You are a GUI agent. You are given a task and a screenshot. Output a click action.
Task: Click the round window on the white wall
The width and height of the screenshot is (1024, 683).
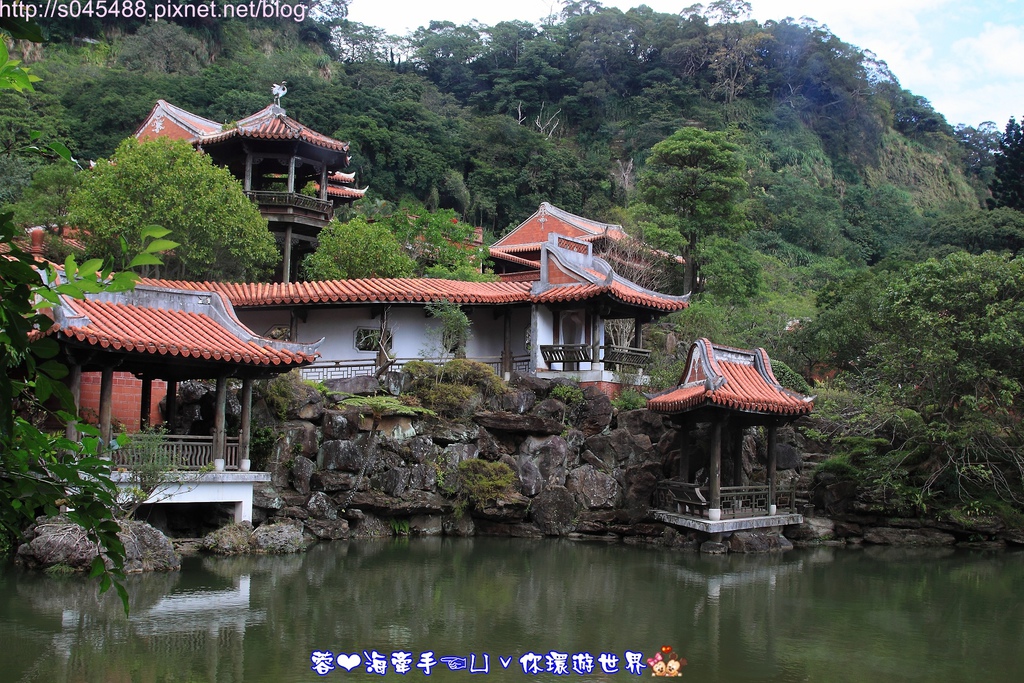pyautogui.click(x=368, y=339)
